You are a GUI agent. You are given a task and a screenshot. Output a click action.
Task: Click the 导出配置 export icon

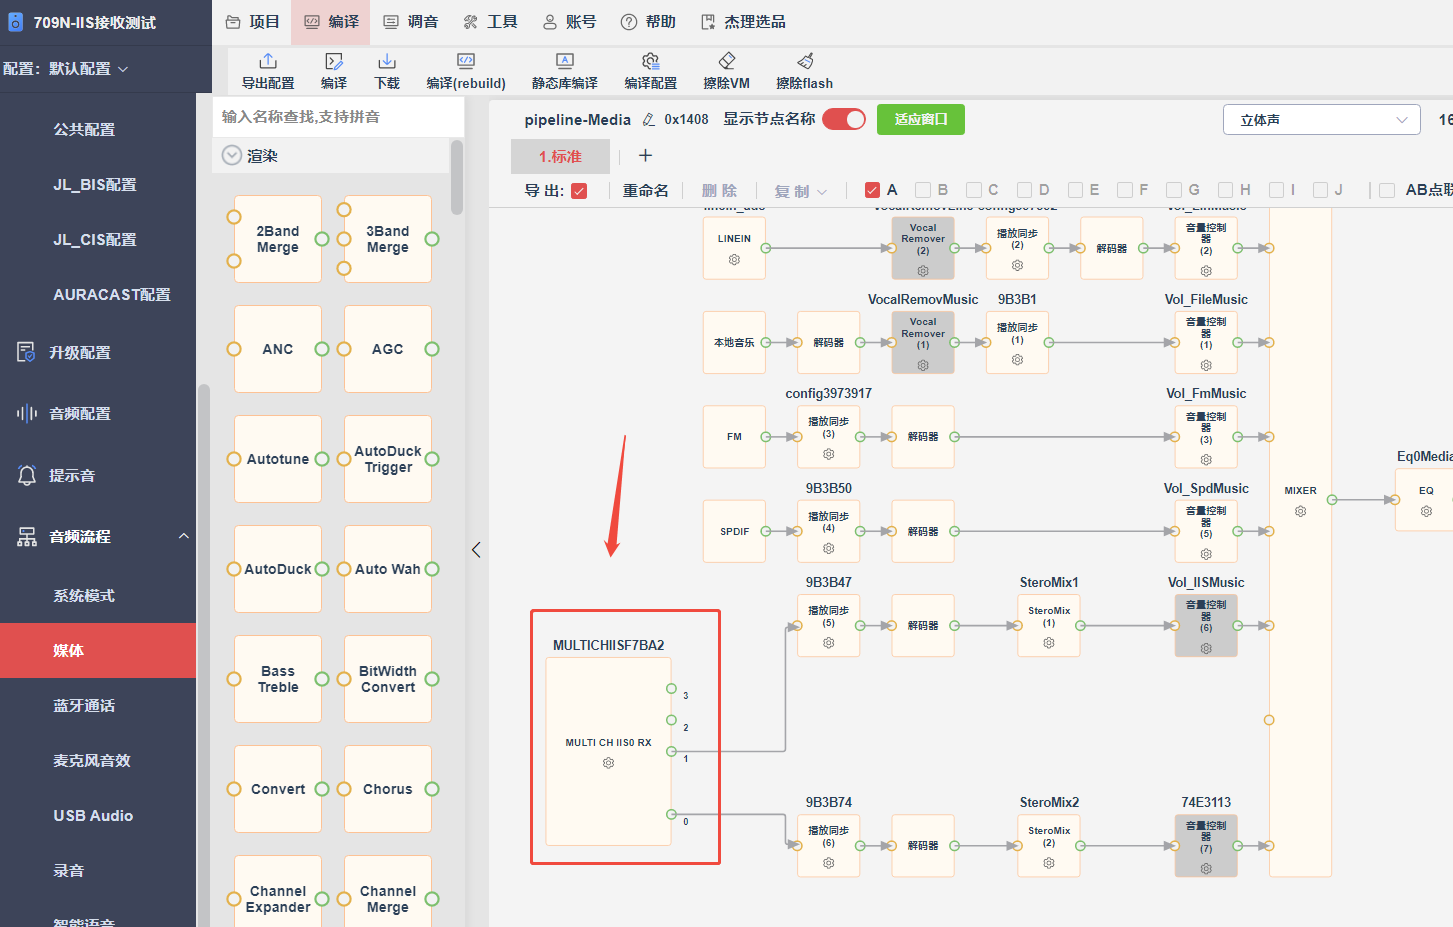point(268,61)
